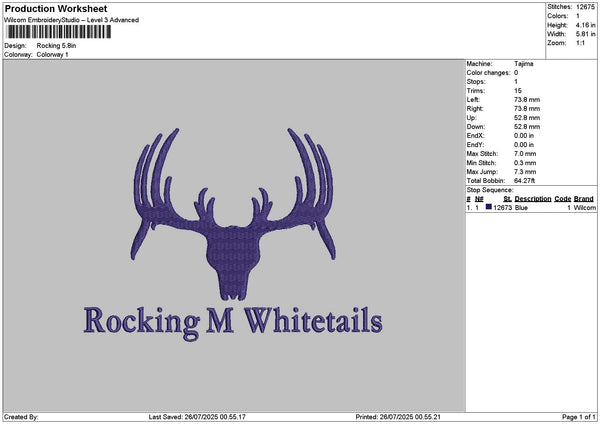Viewport: 600px width, 424px height.
Task: Click the "Rocking M Whitetails" stitched lettering
Action: 233,320
